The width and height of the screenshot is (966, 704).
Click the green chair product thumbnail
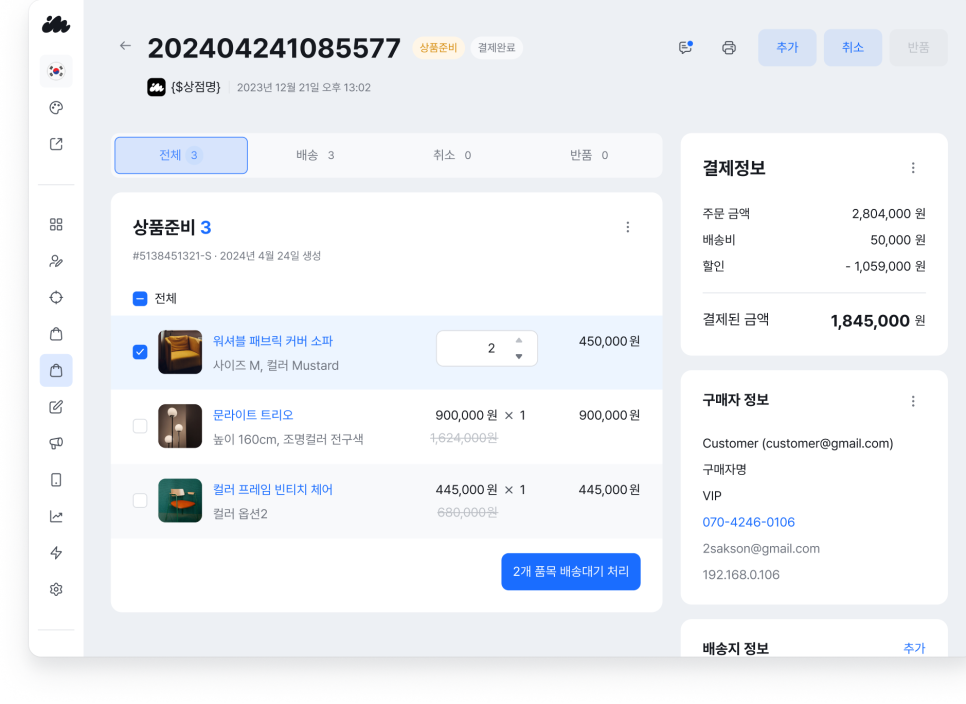(x=180, y=500)
